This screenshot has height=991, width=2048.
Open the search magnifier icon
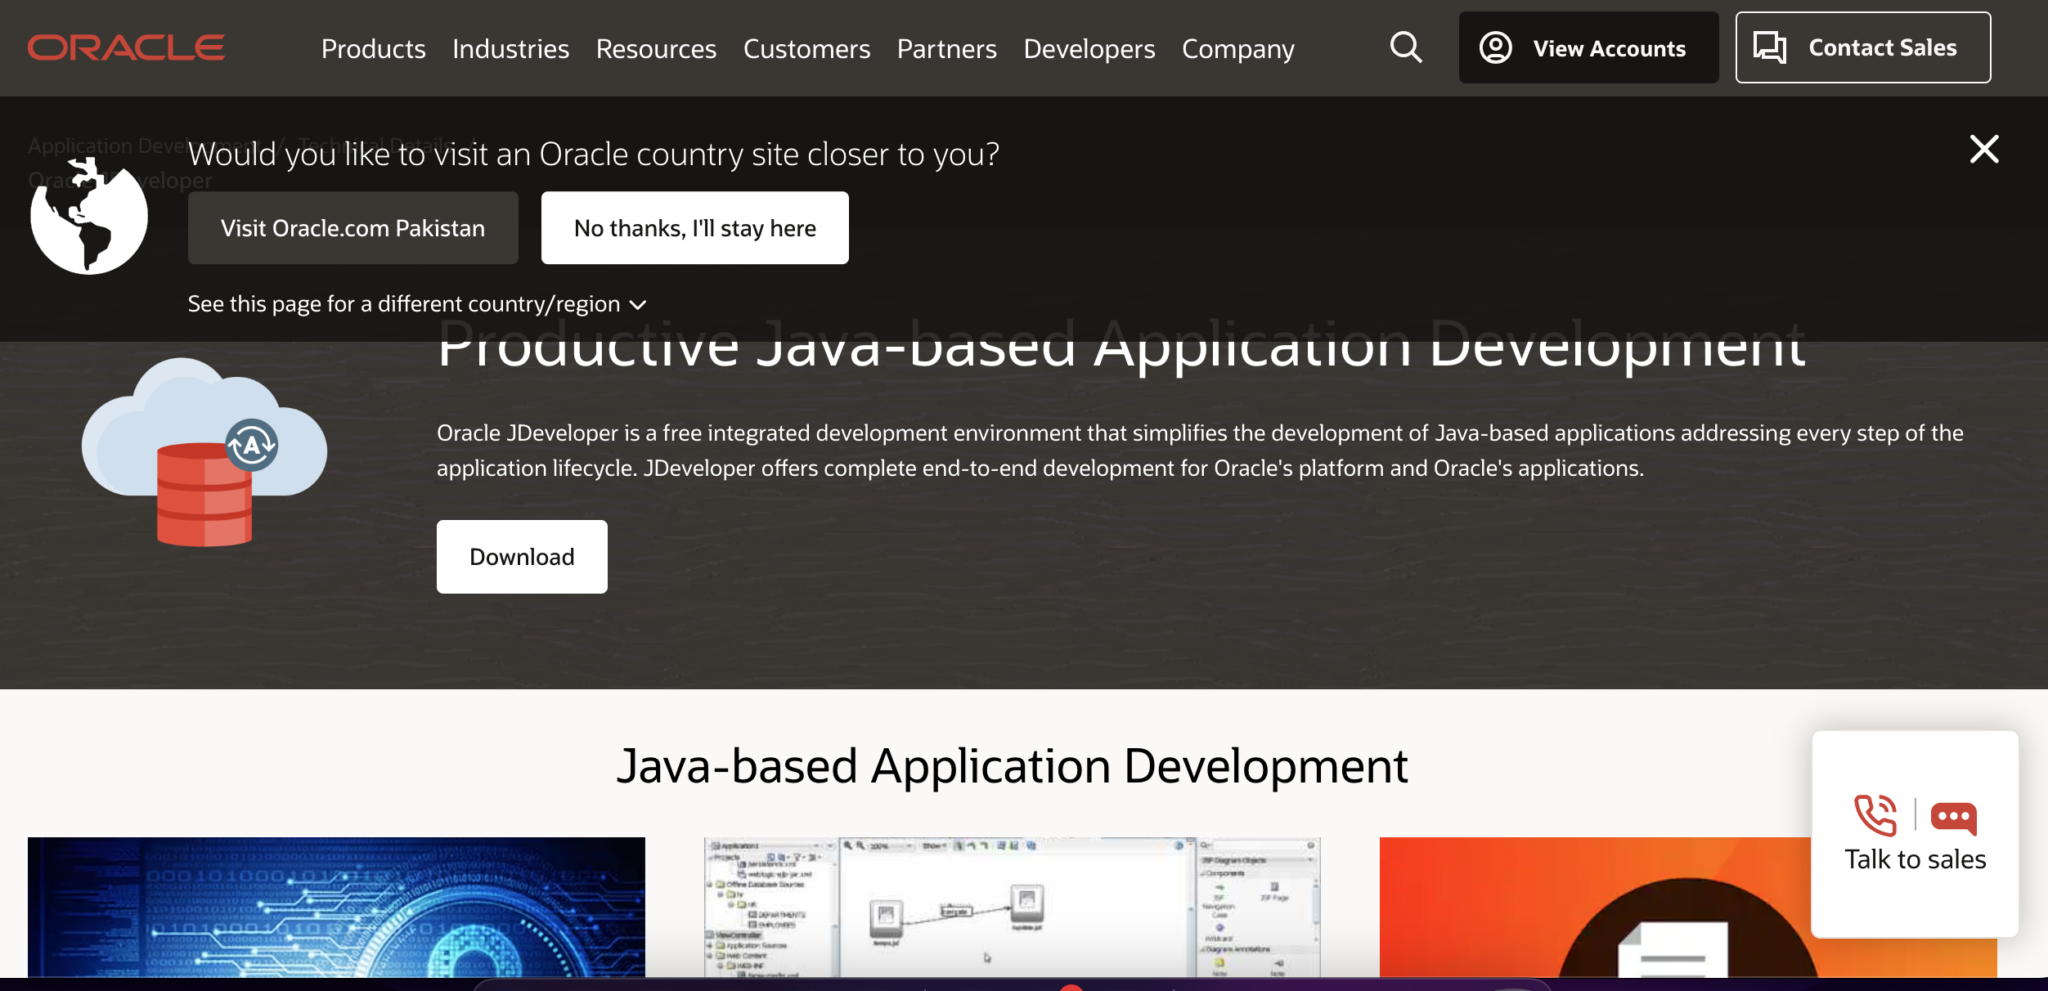[1406, 47]
